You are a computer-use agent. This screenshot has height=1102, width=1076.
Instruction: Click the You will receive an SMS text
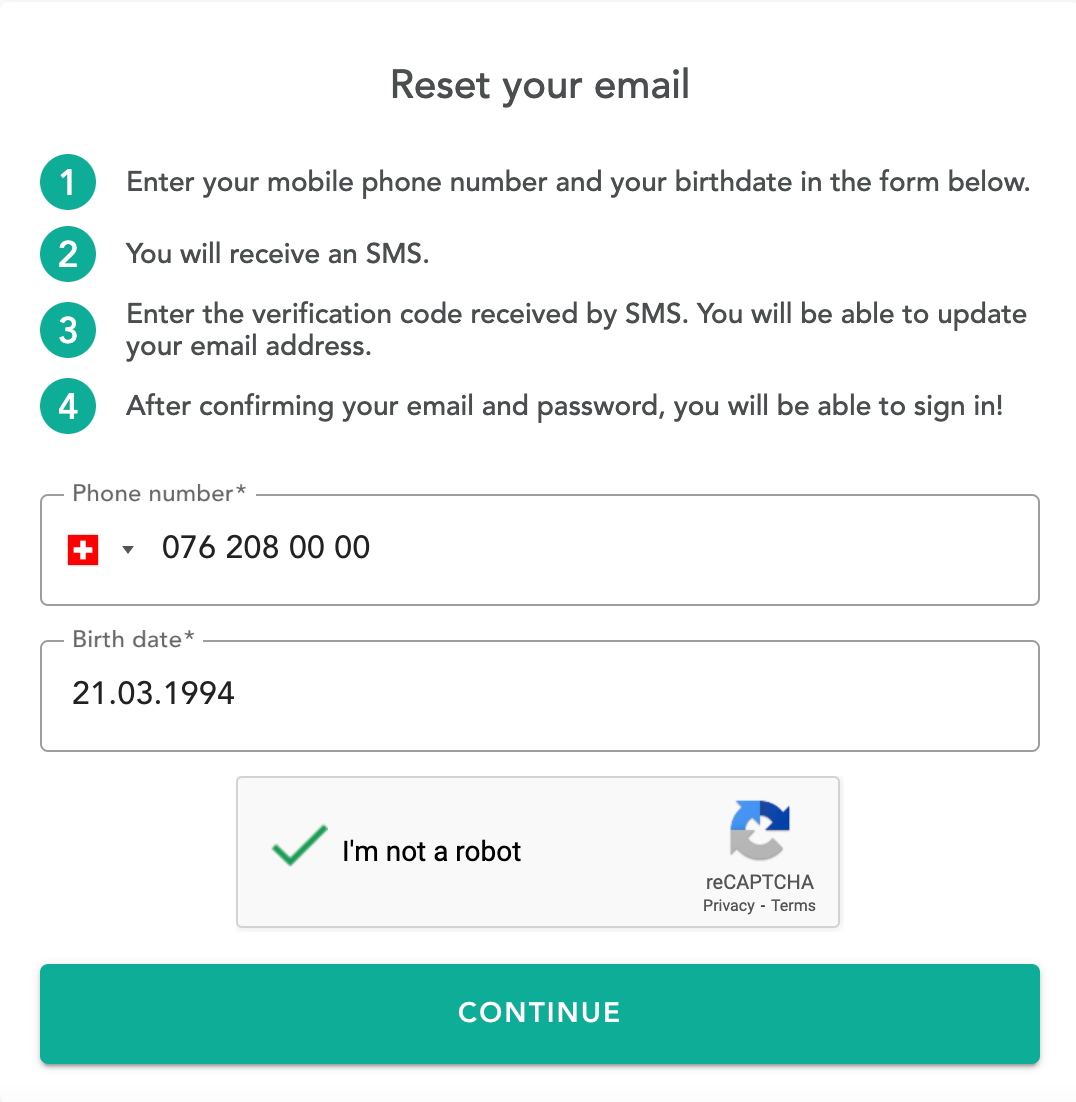click(x=278, y=254)
